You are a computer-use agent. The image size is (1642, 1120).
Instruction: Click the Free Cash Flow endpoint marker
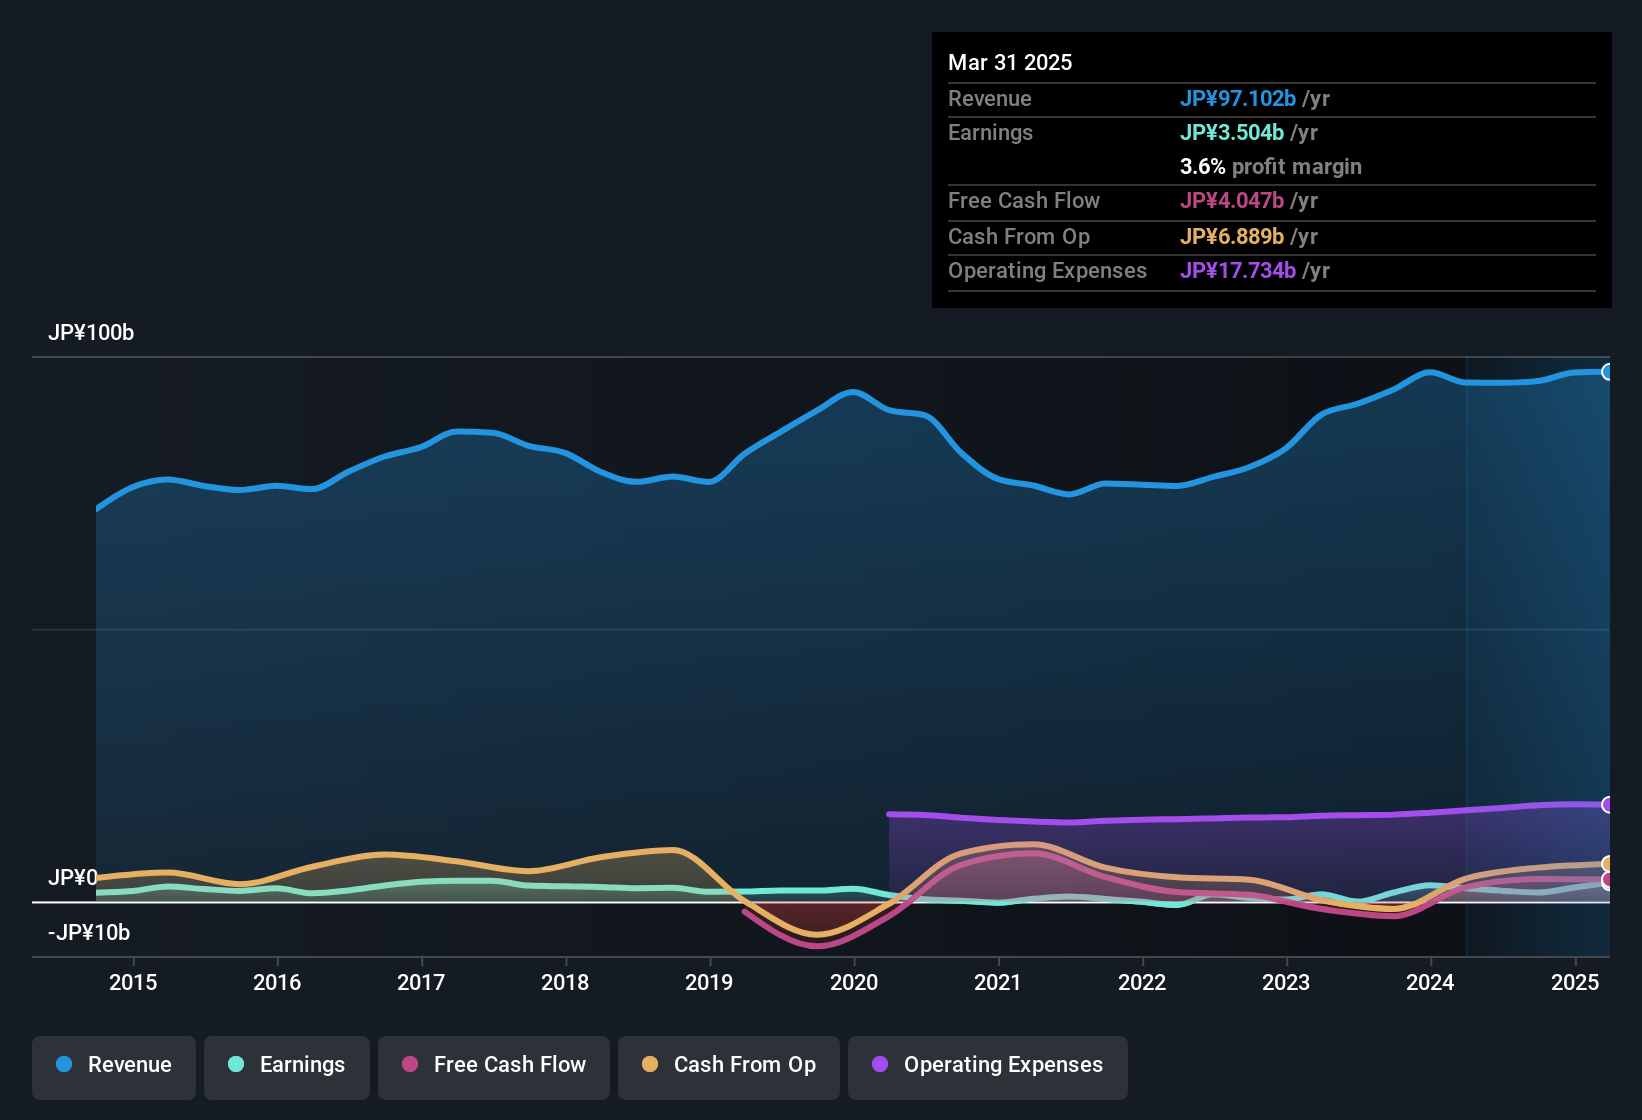1608,881
